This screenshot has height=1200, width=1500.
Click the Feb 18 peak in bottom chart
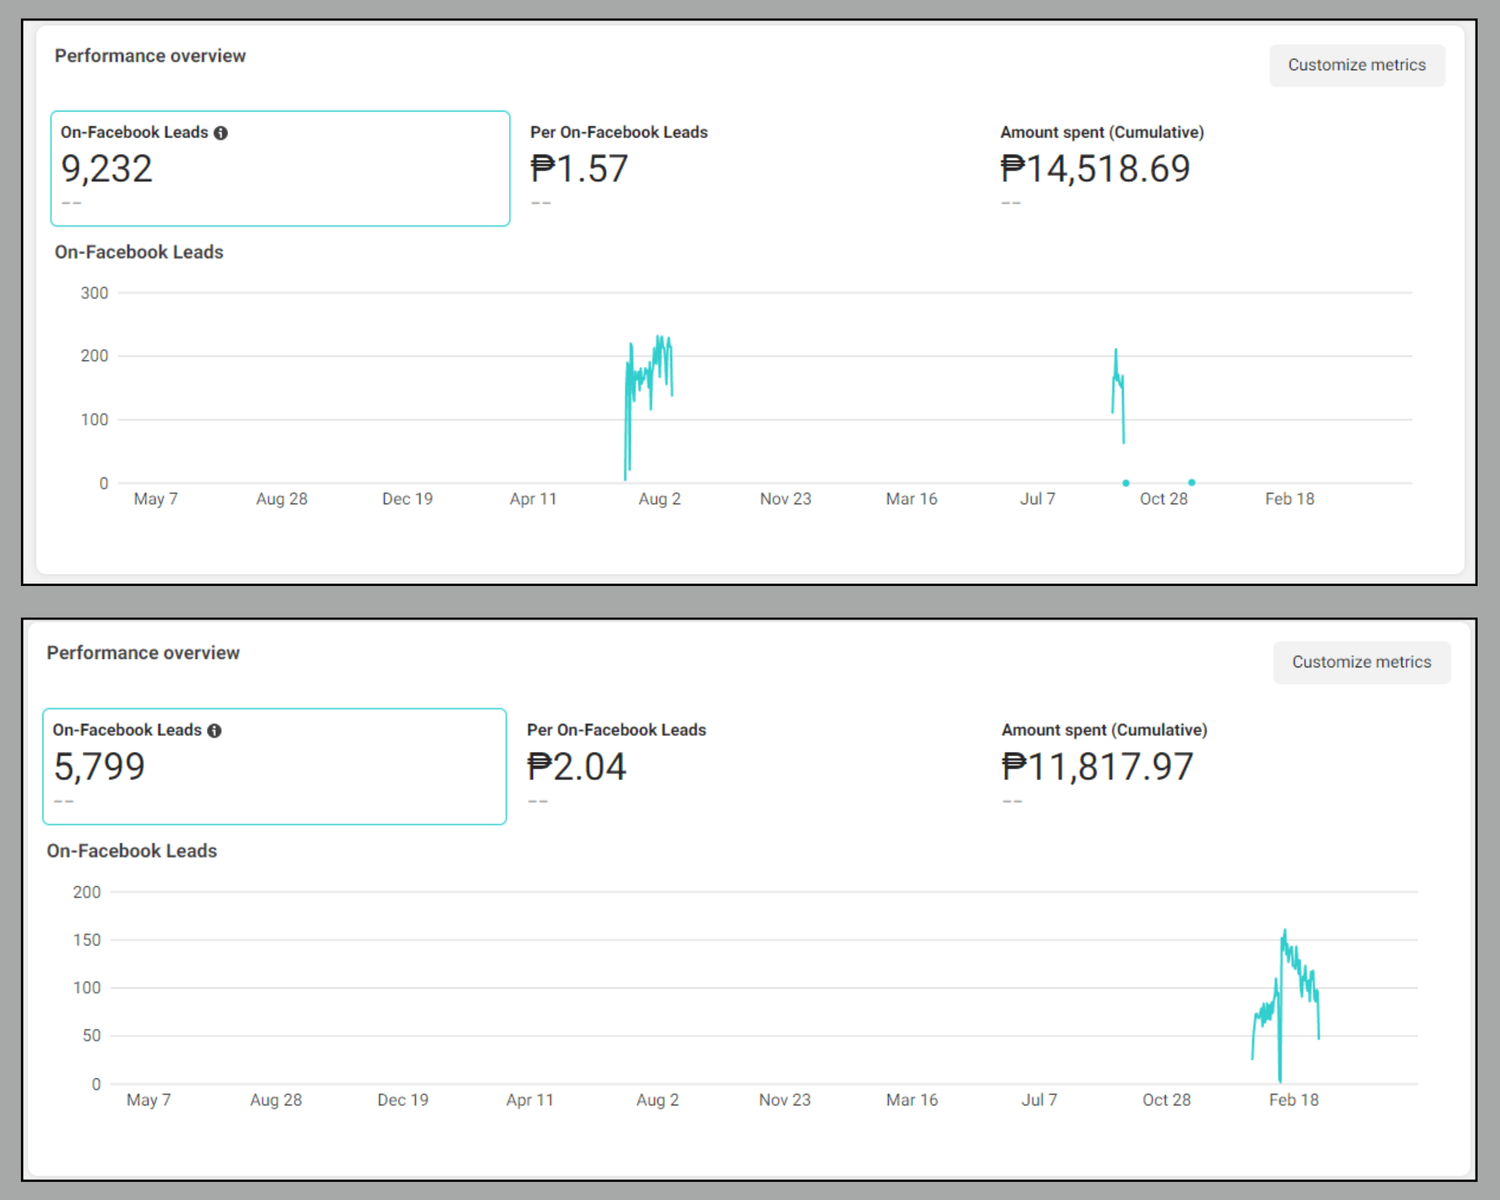tap(1285, 935)
